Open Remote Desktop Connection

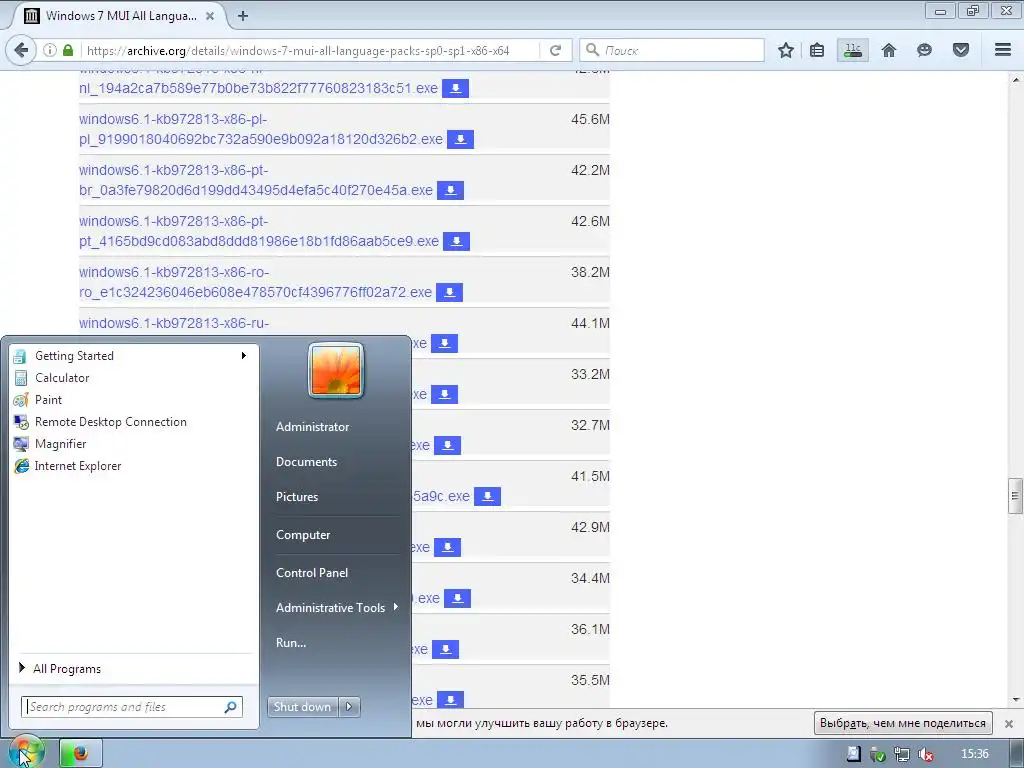[110, 422]
